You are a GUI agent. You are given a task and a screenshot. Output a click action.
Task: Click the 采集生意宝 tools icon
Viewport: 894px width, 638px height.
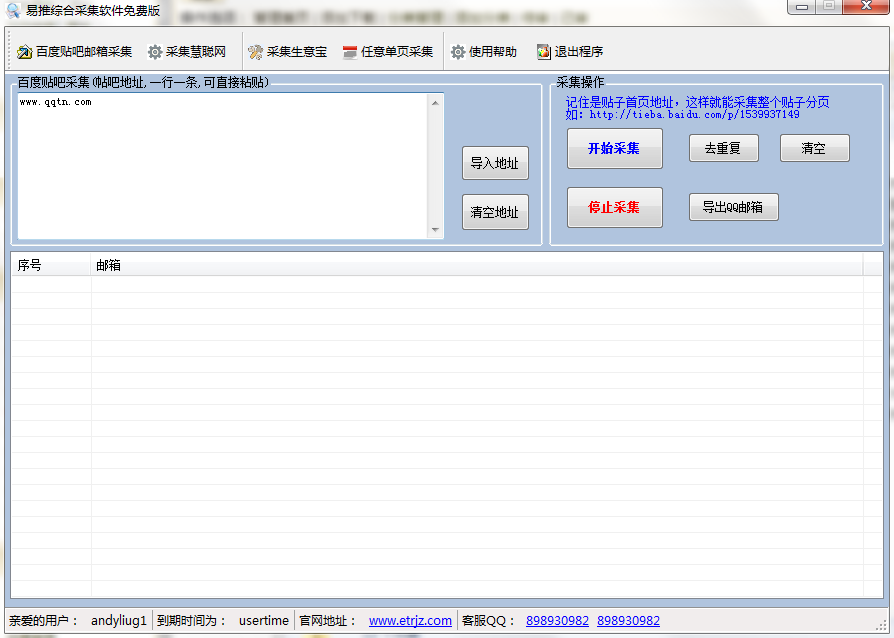coord(256,52)
